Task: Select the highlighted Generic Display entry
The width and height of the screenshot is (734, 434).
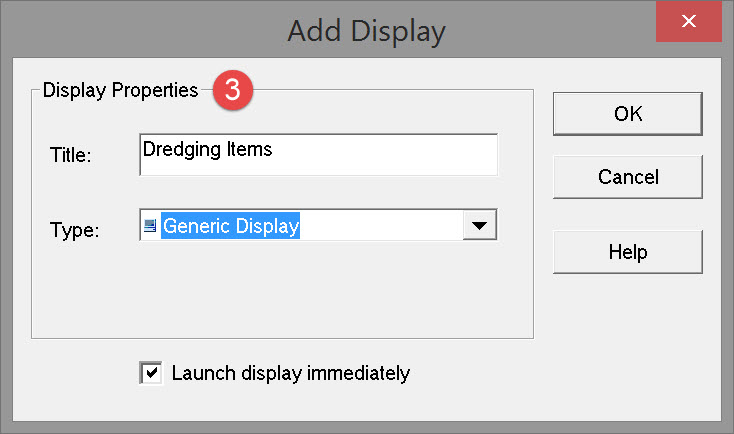Action: coord(231,226)
